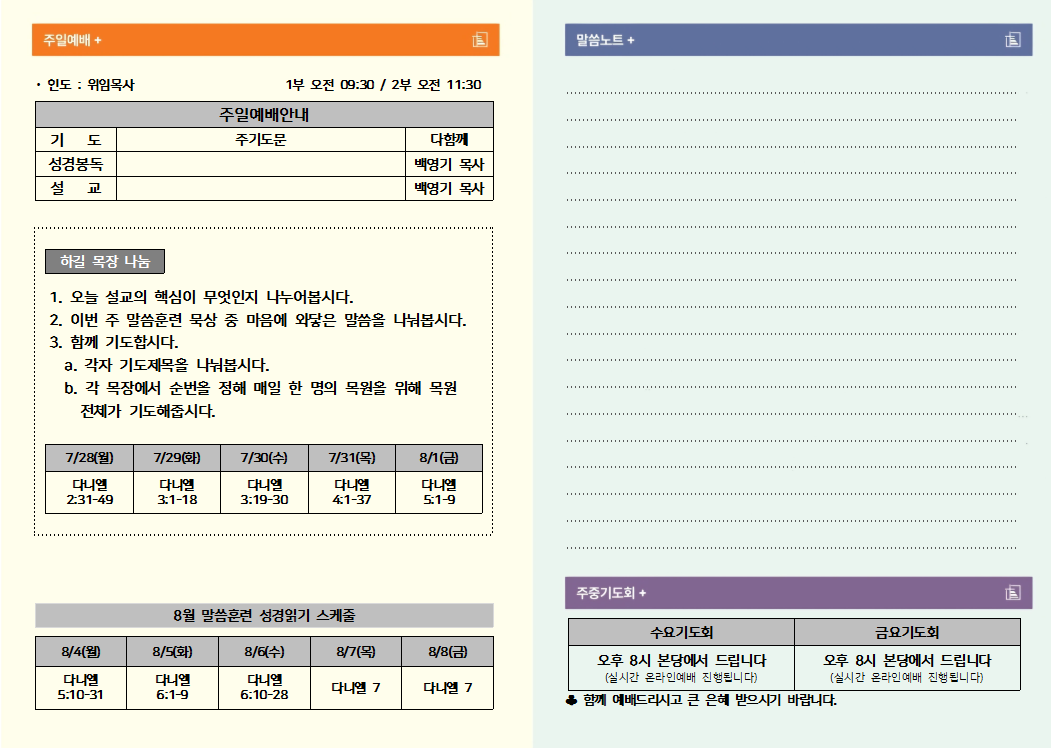
Task: Expand the 말씀노트 + section title
Action: point(605,40)
